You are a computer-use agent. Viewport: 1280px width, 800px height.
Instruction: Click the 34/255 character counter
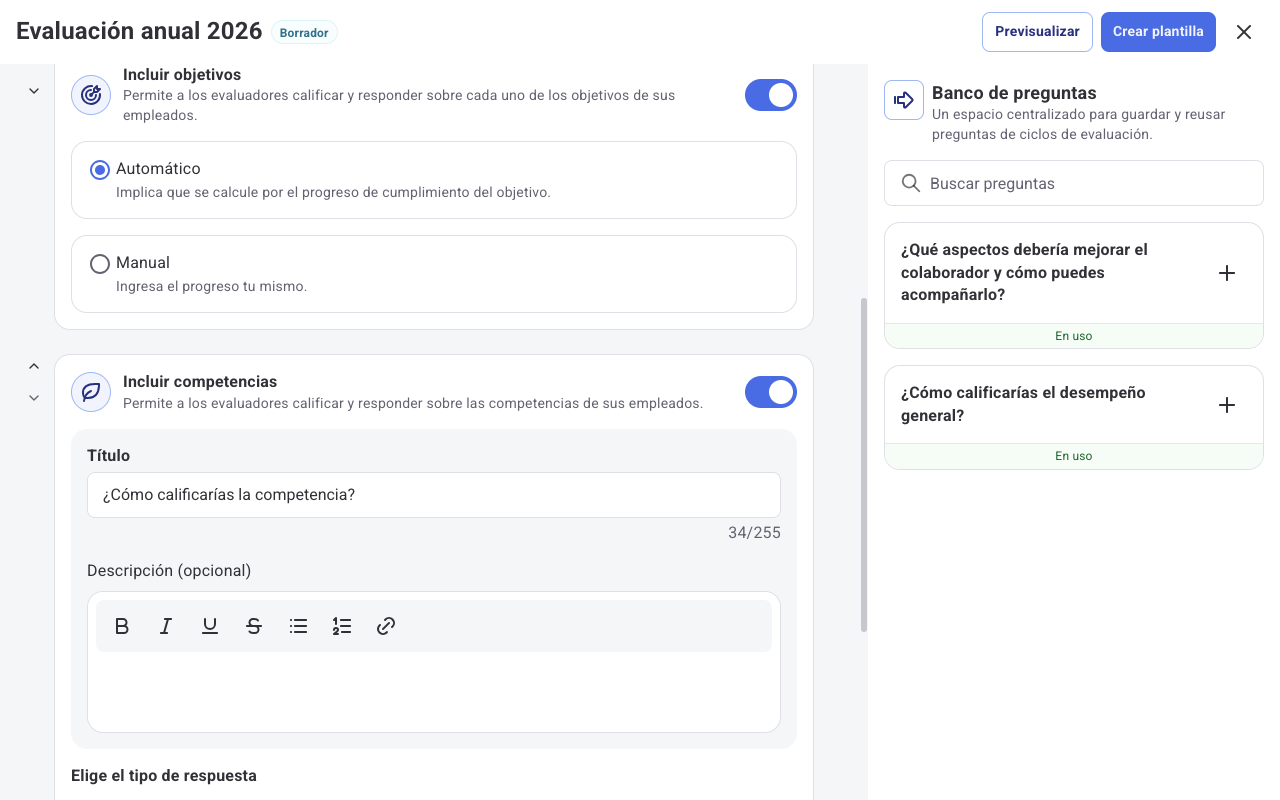[754, 533]
